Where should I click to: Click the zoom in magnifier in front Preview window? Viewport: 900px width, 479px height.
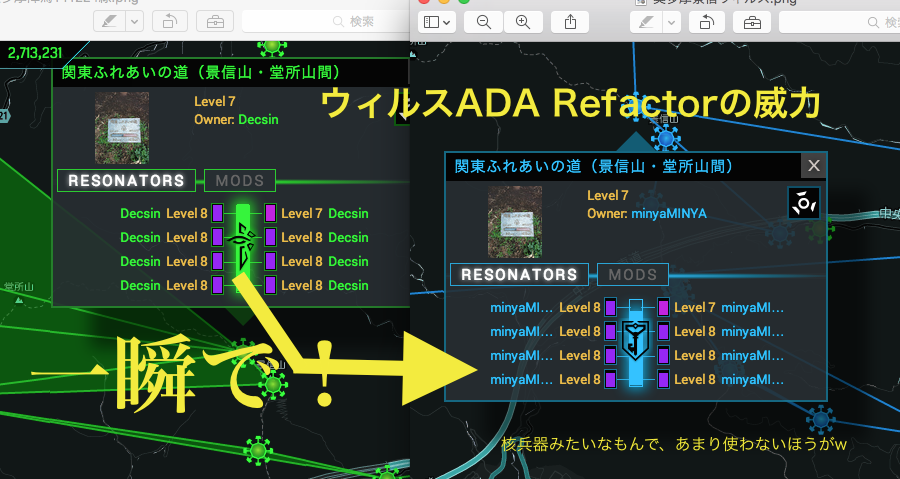tap(523, 22)
